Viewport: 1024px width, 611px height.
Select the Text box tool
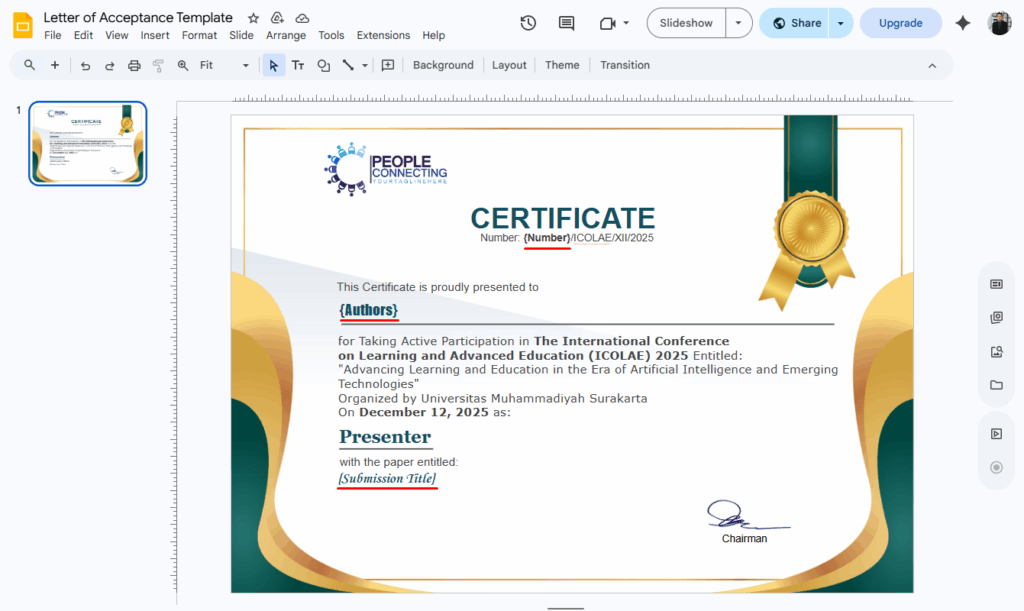298,65
